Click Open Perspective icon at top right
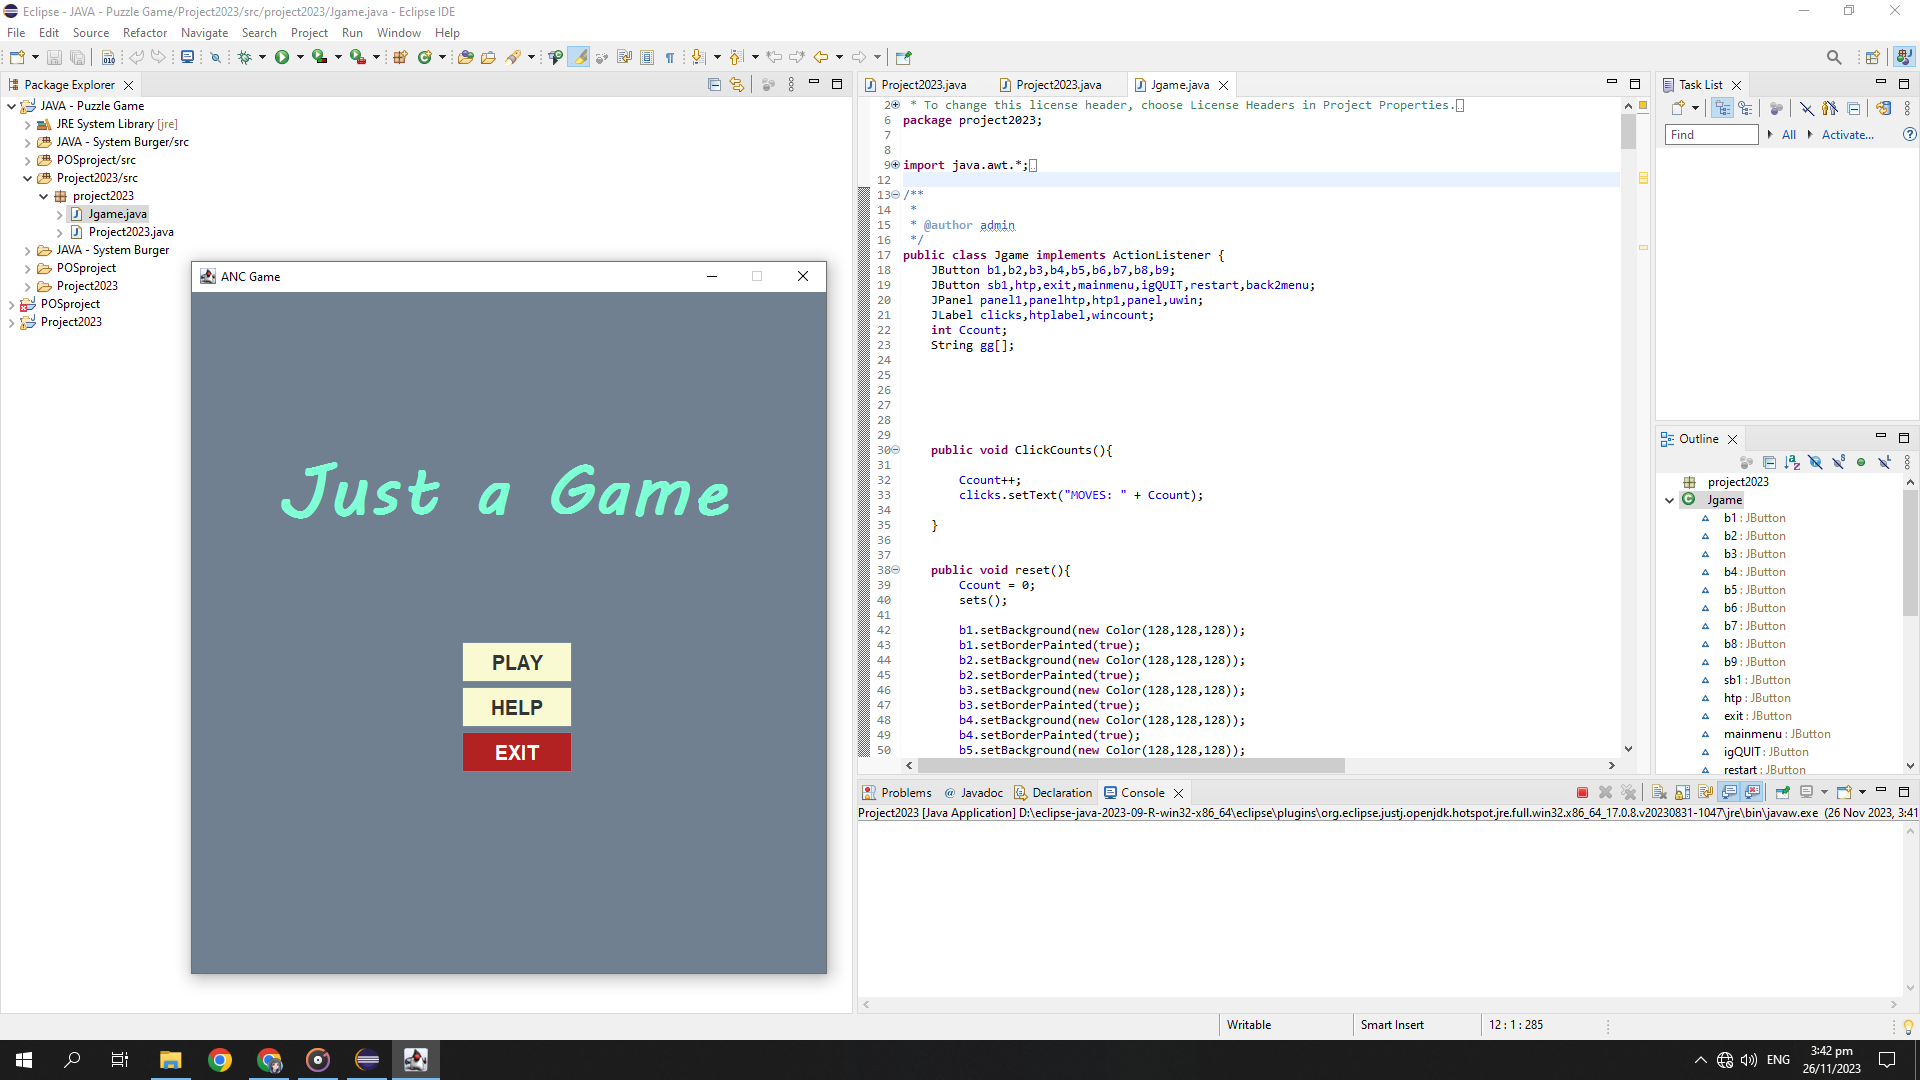This screenshot has width=1920, height=1080. [1872, 57]
